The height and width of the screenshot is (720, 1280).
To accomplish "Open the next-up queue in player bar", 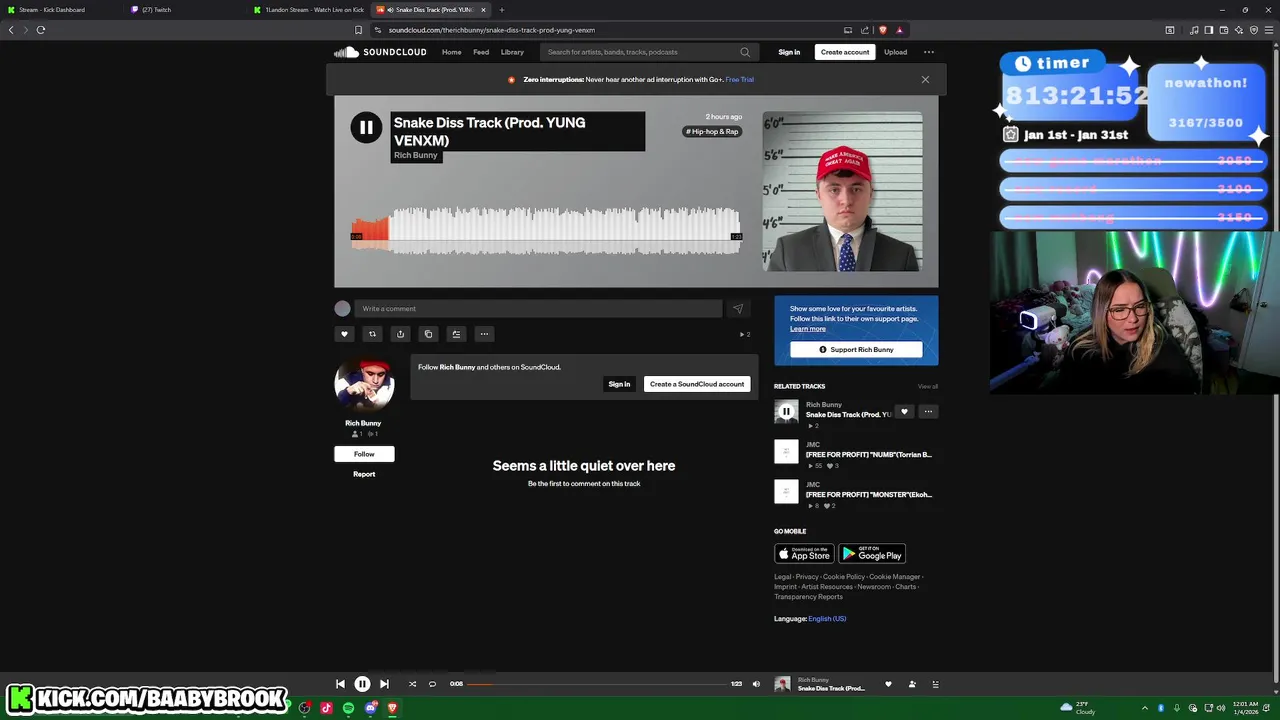I will pos(936,684).
